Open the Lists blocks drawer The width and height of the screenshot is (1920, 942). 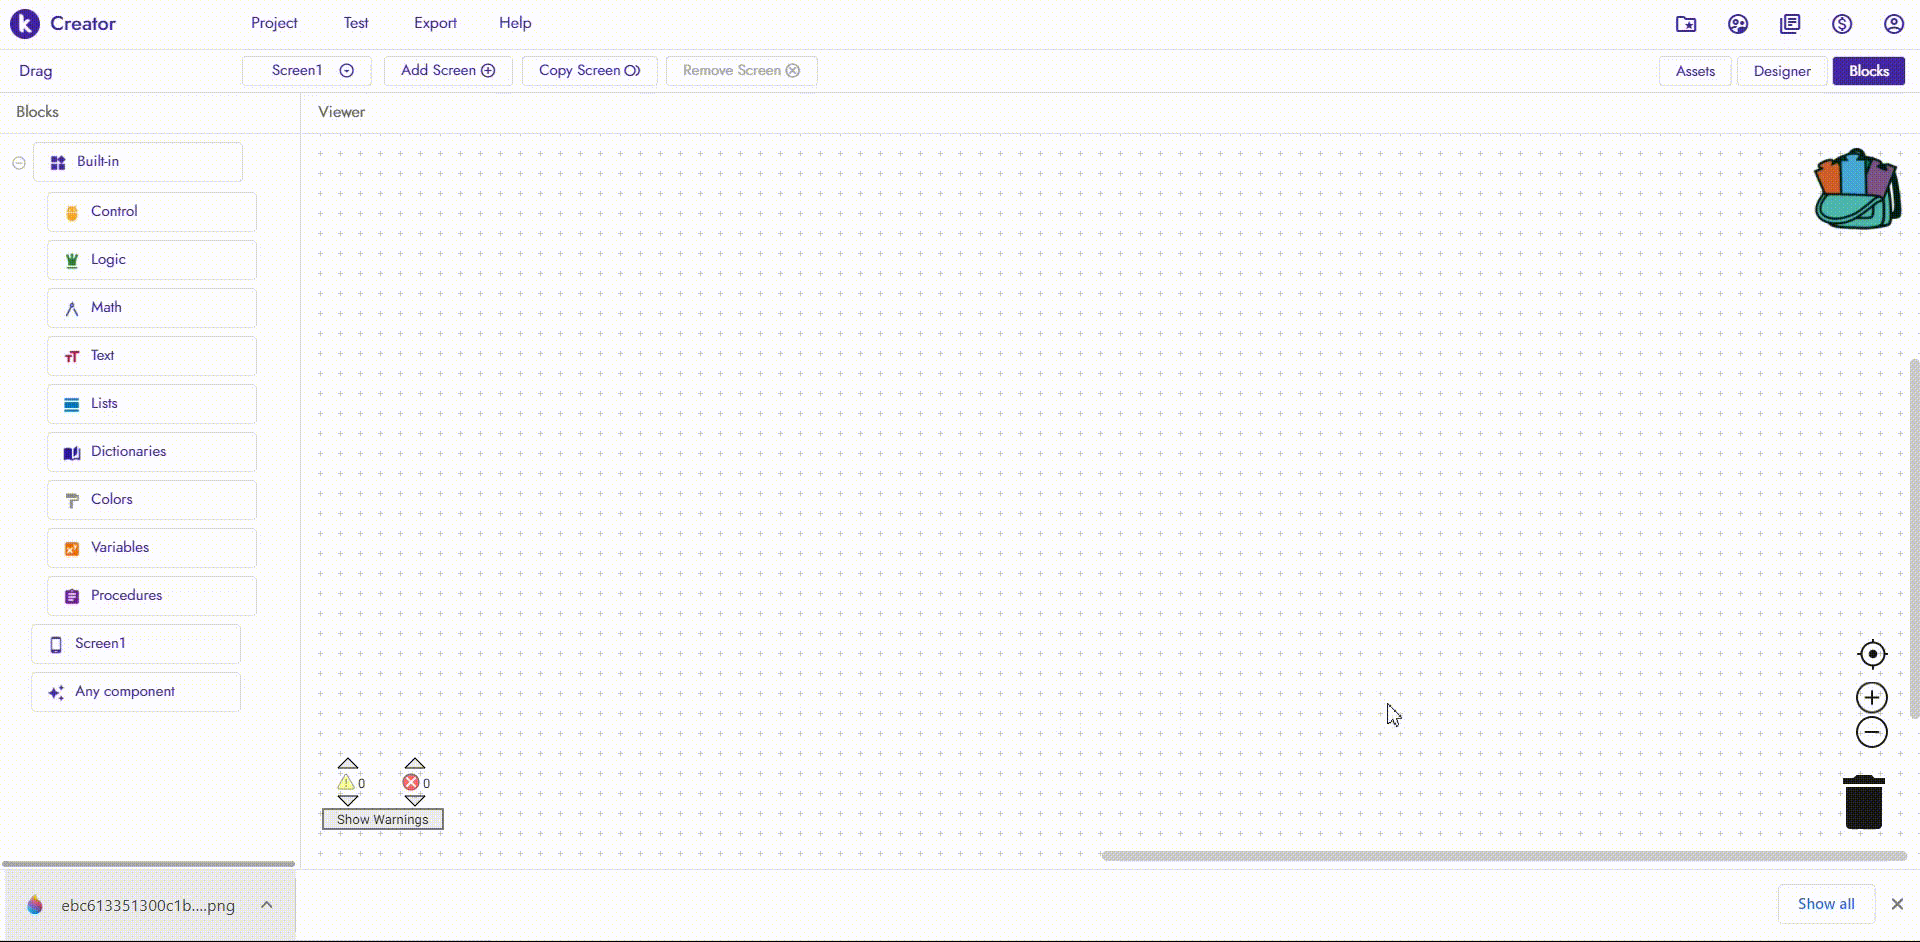[152, 404]
